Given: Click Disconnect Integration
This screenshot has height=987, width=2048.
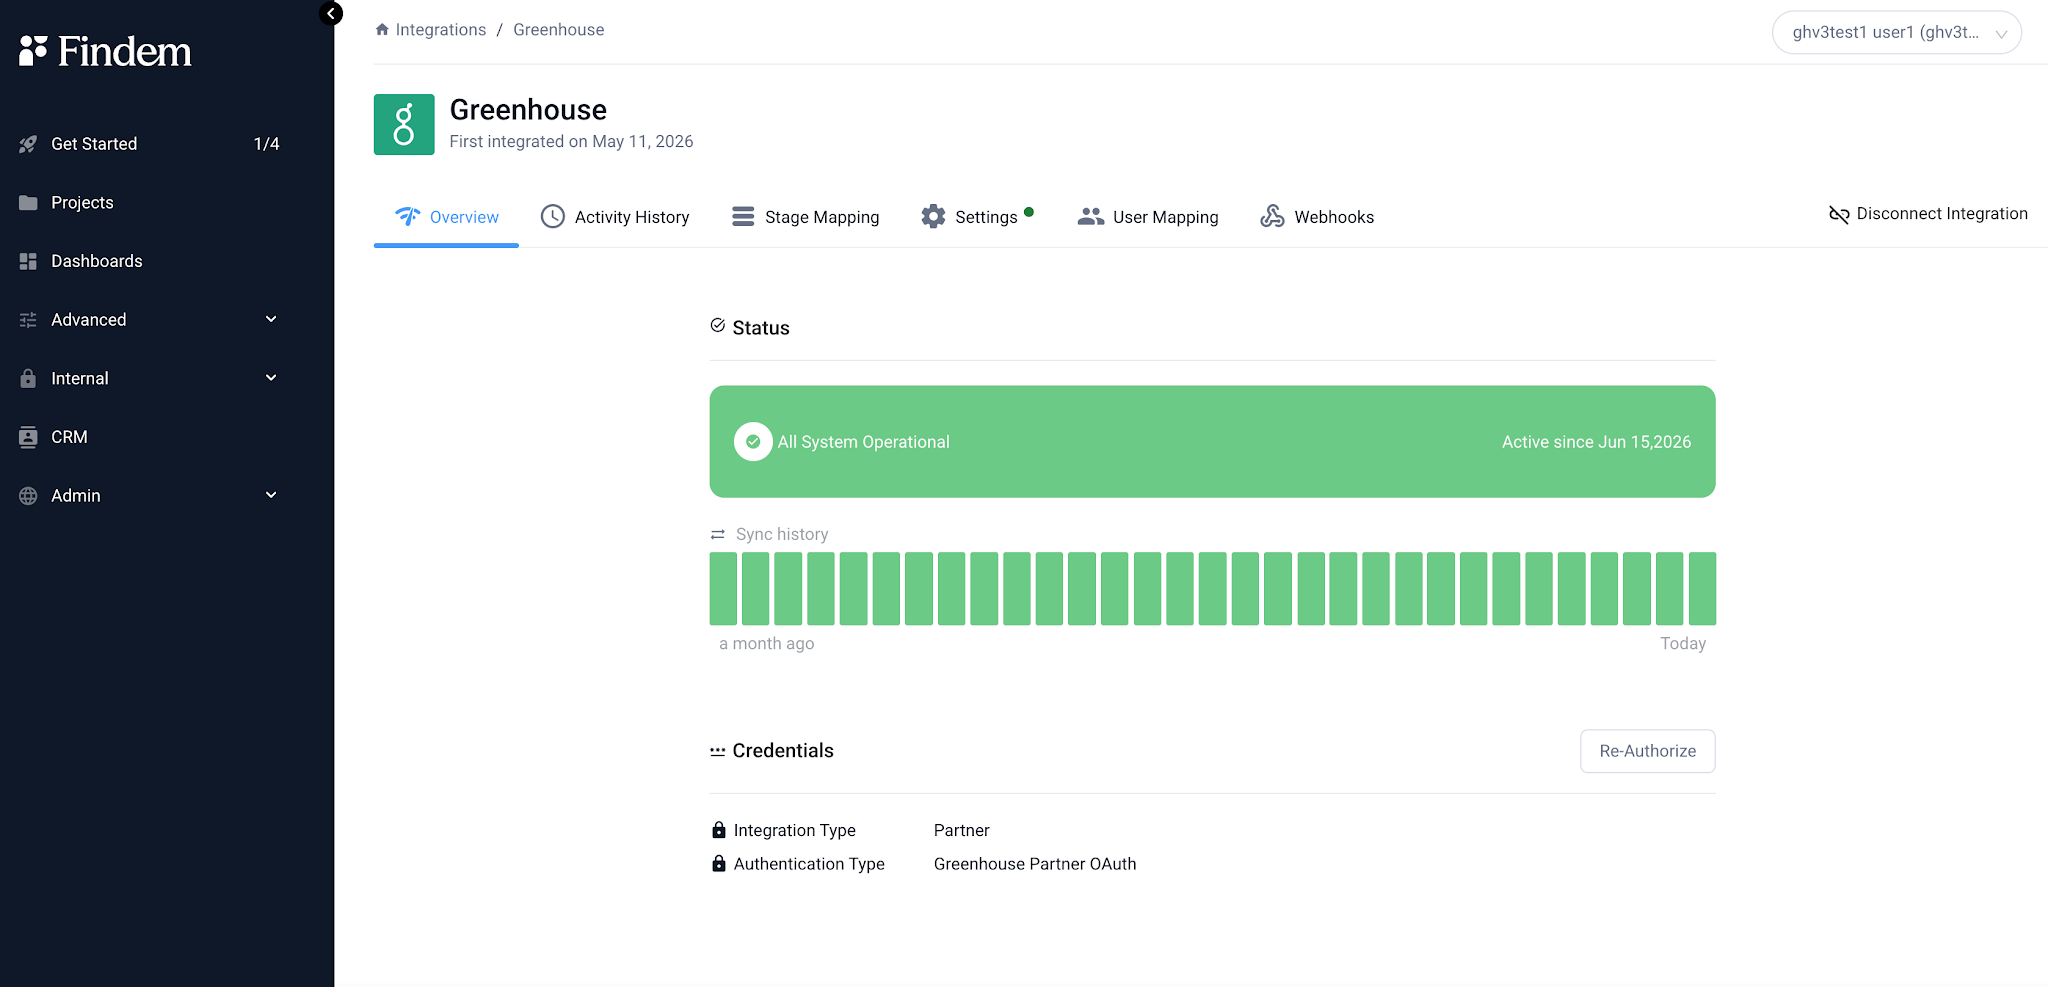Looking at the screenshot, I should (1928, 214).
